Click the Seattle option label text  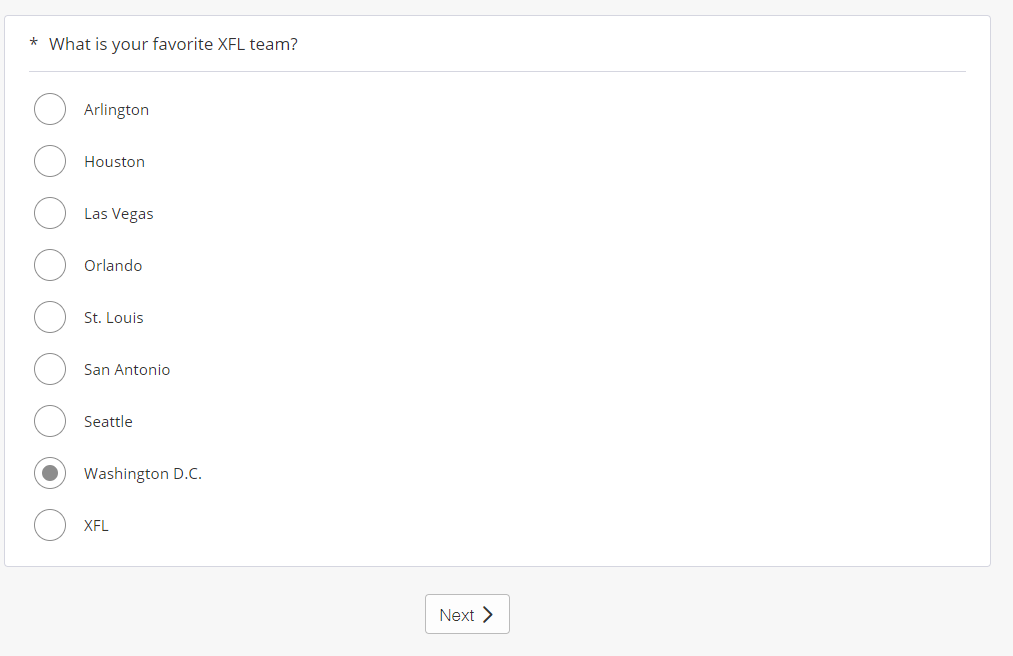[108, 422]
